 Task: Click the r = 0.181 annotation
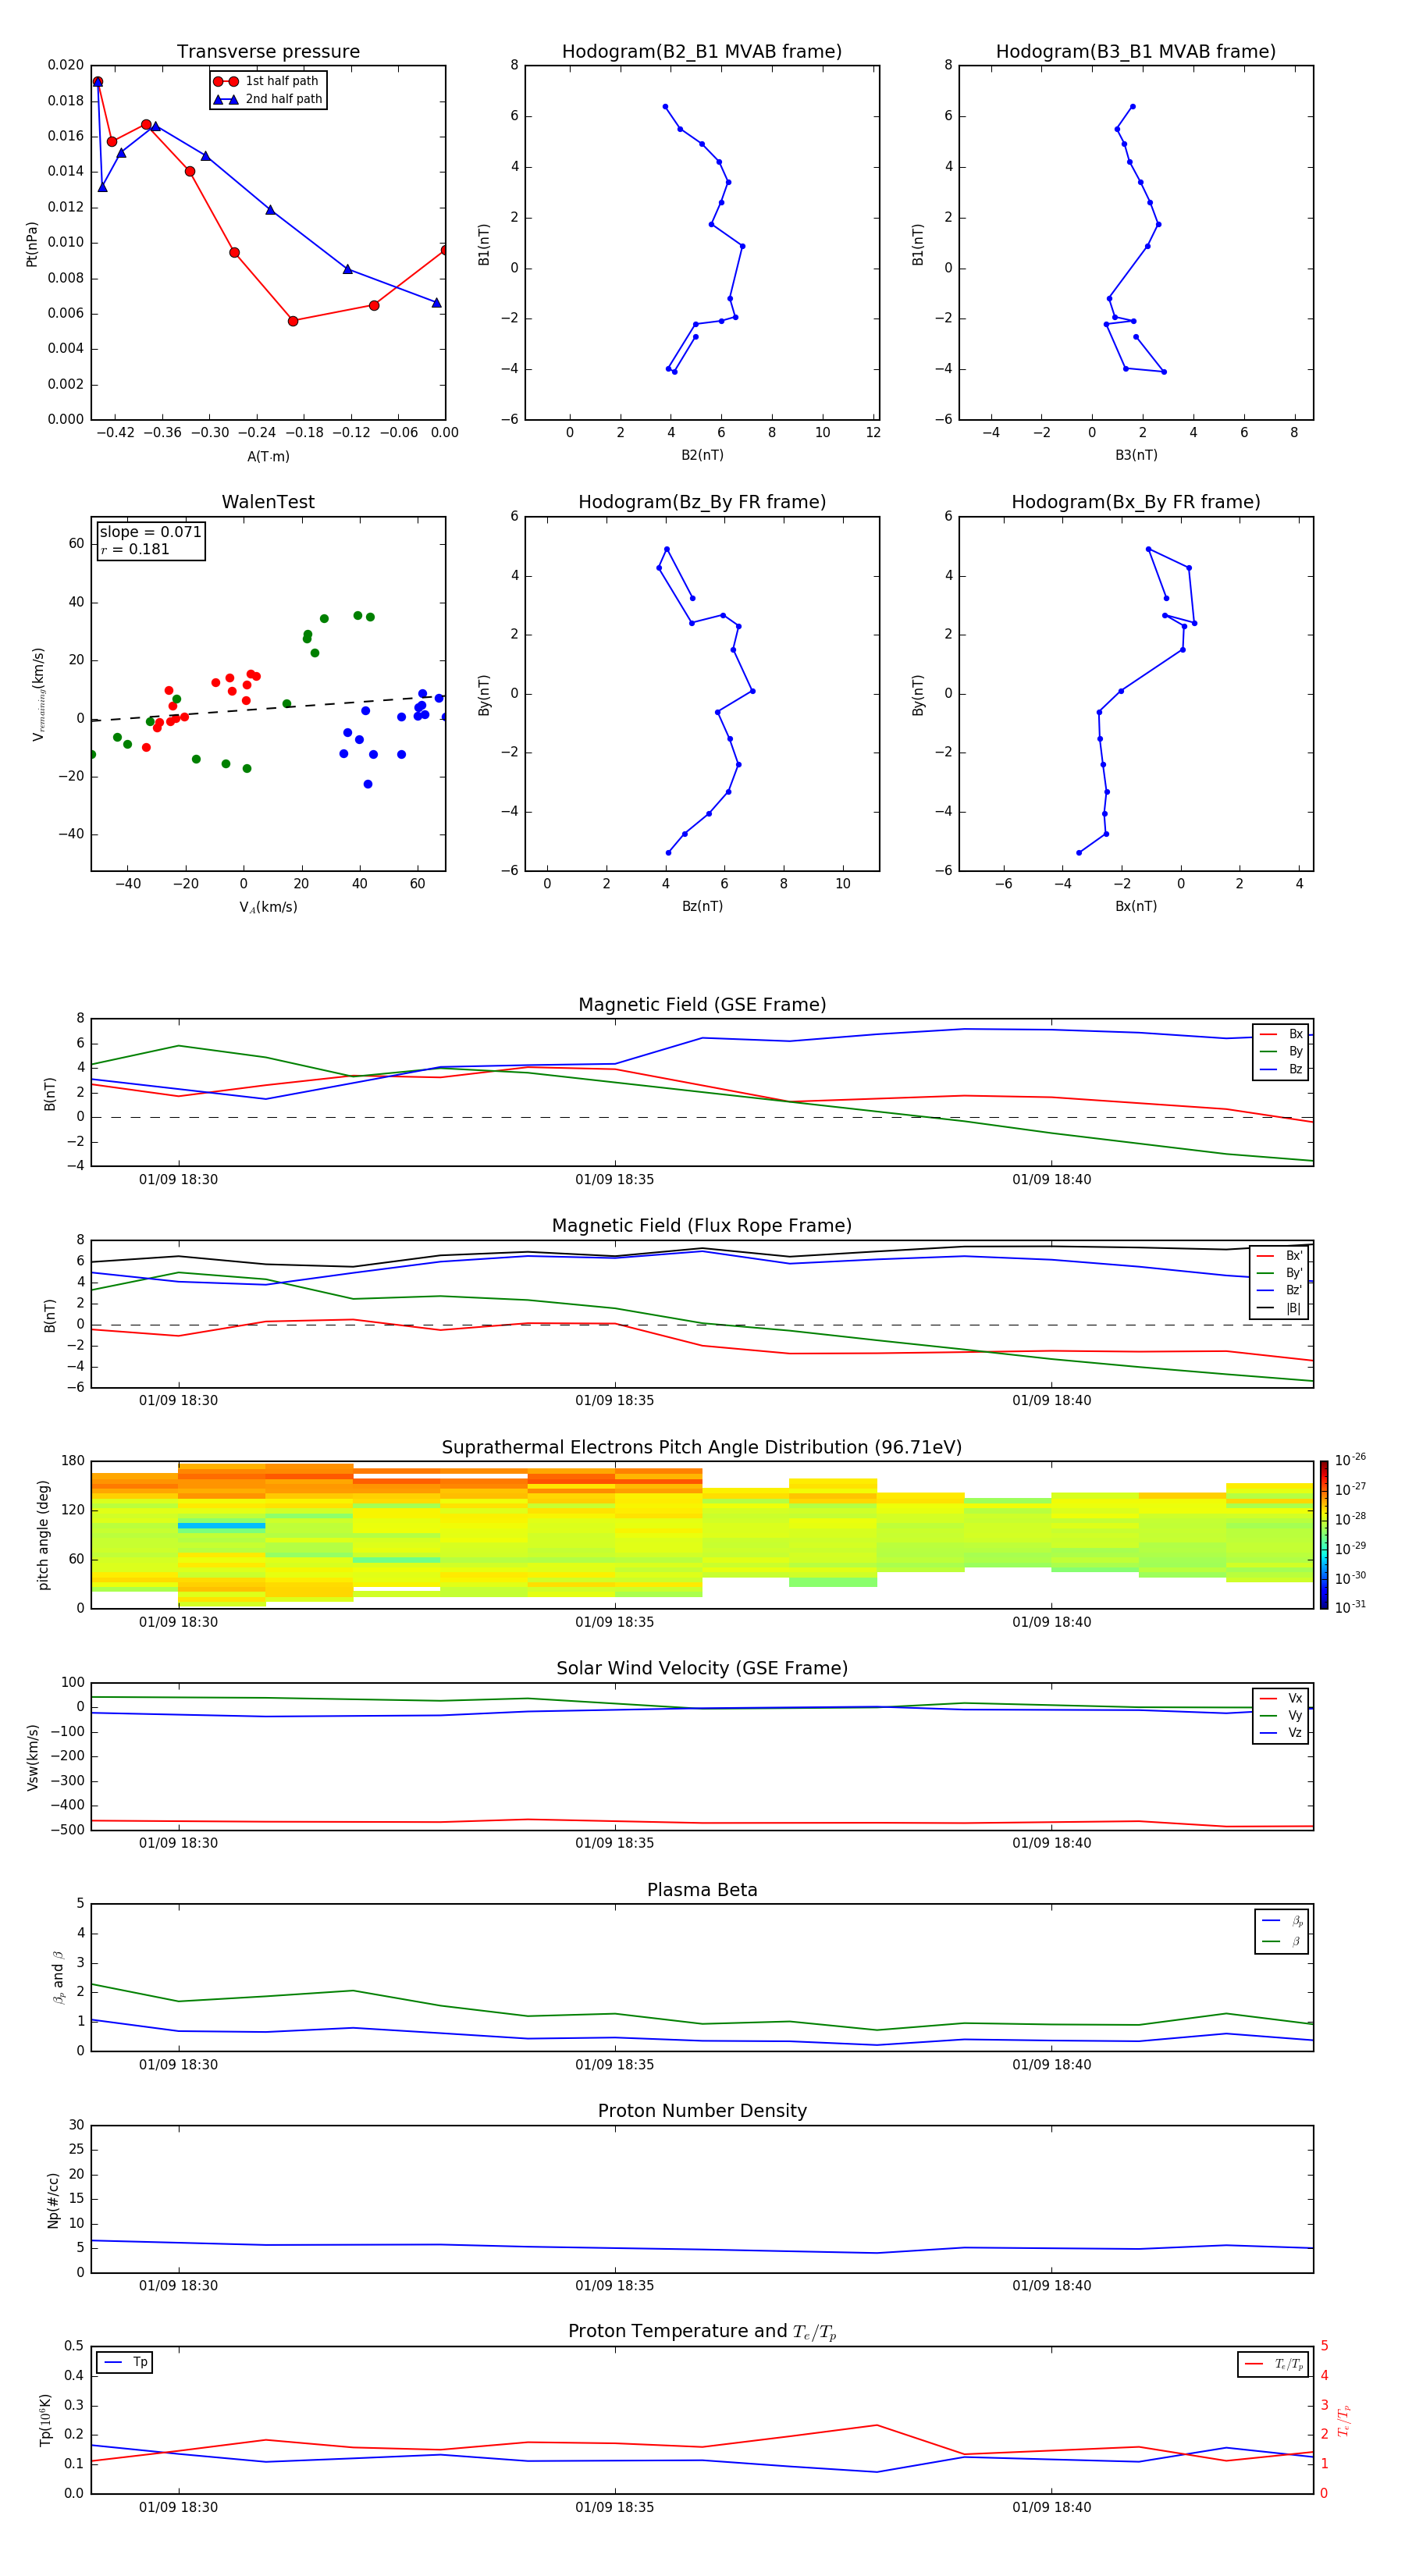pos(135,549)
